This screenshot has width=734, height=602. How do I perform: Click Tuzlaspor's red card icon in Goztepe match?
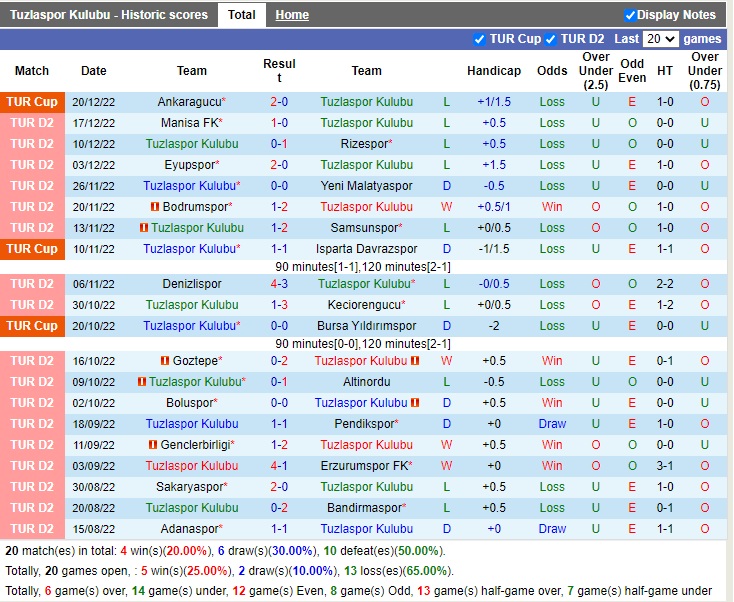click(x=414, y=361)
